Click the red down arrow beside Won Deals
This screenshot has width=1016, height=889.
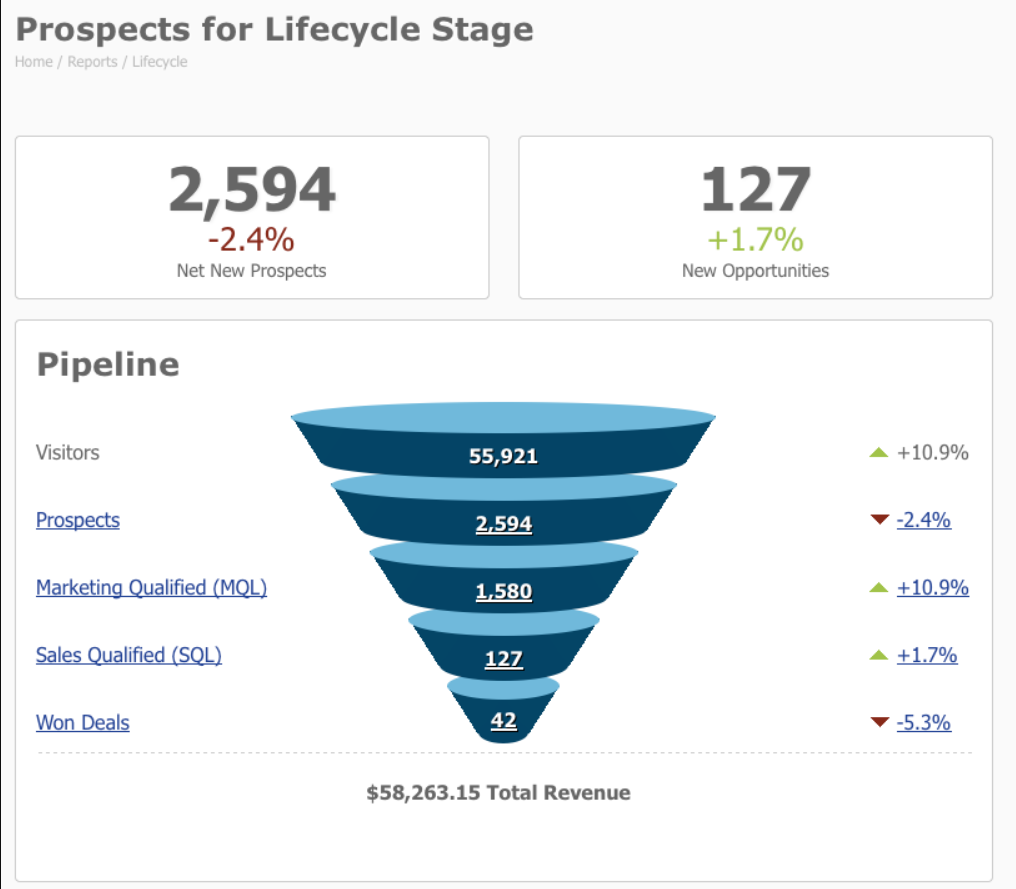pyautogui.click(x=879, y=722)
